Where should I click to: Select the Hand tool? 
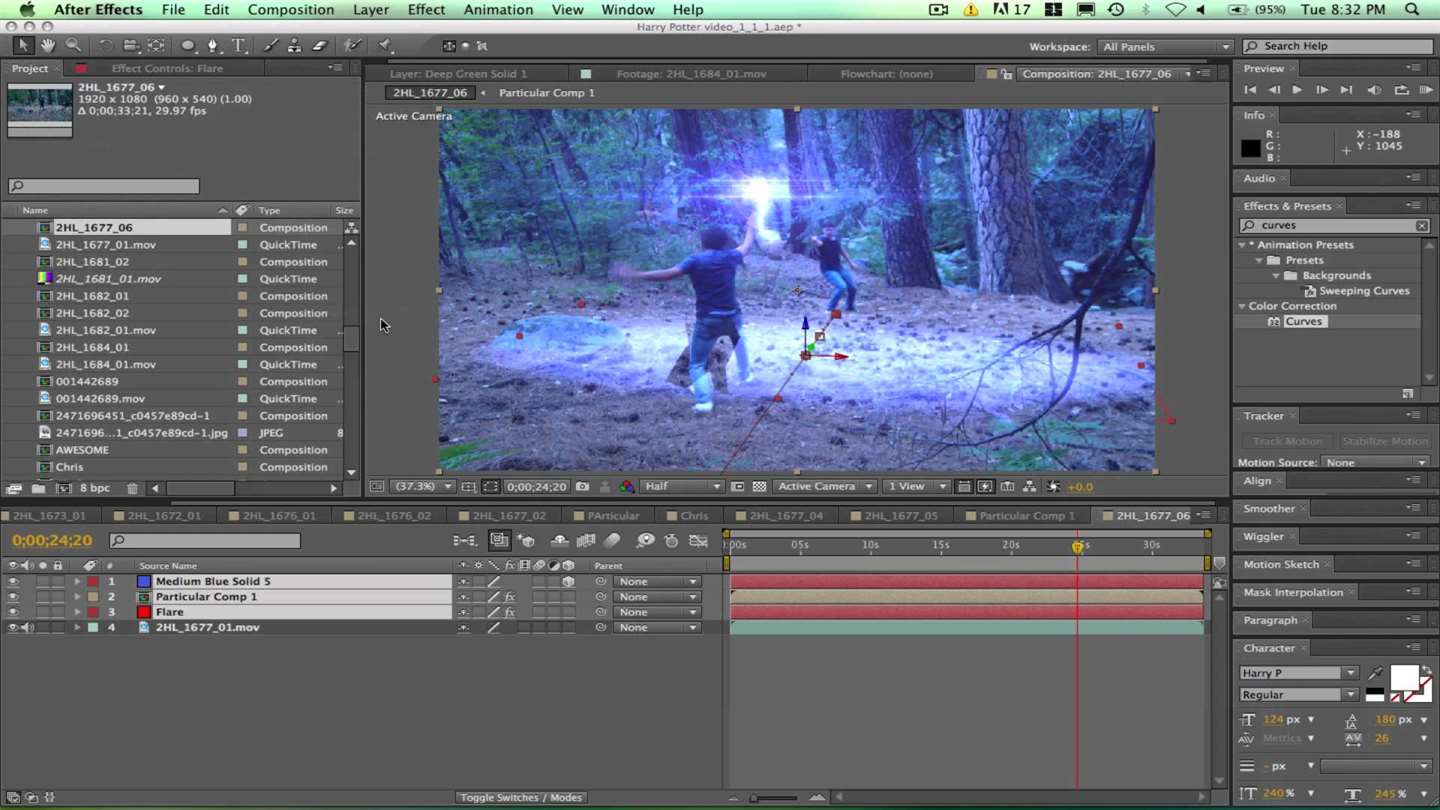click(x=47, y=46)
